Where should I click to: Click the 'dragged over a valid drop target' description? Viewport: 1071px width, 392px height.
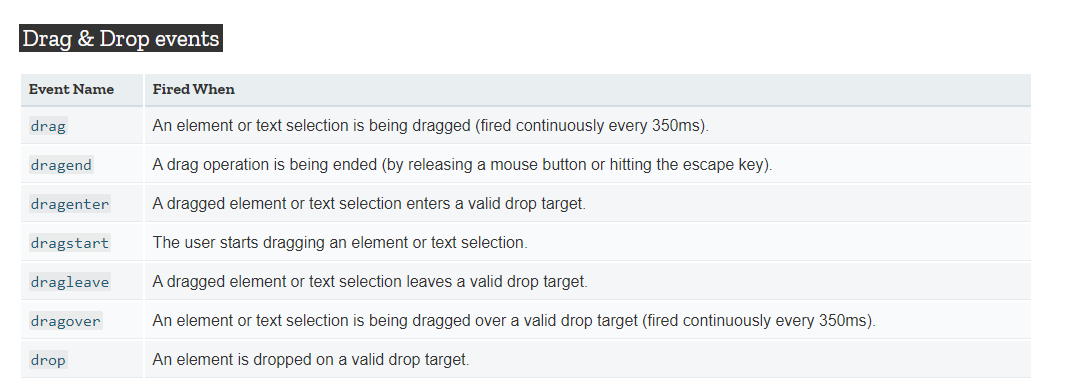(x=514, y=321)
